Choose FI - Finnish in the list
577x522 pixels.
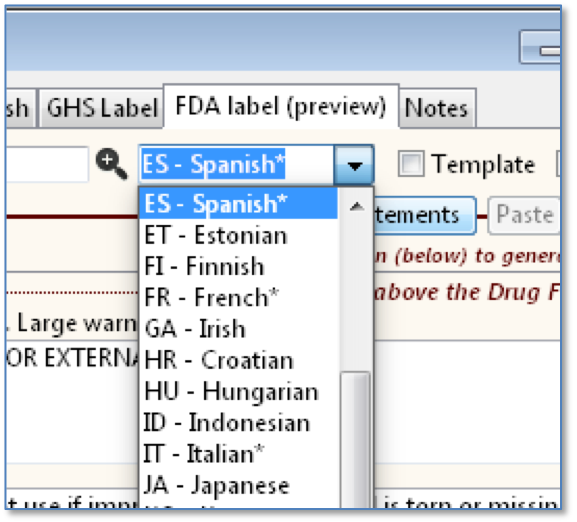[x=238, y=266]
